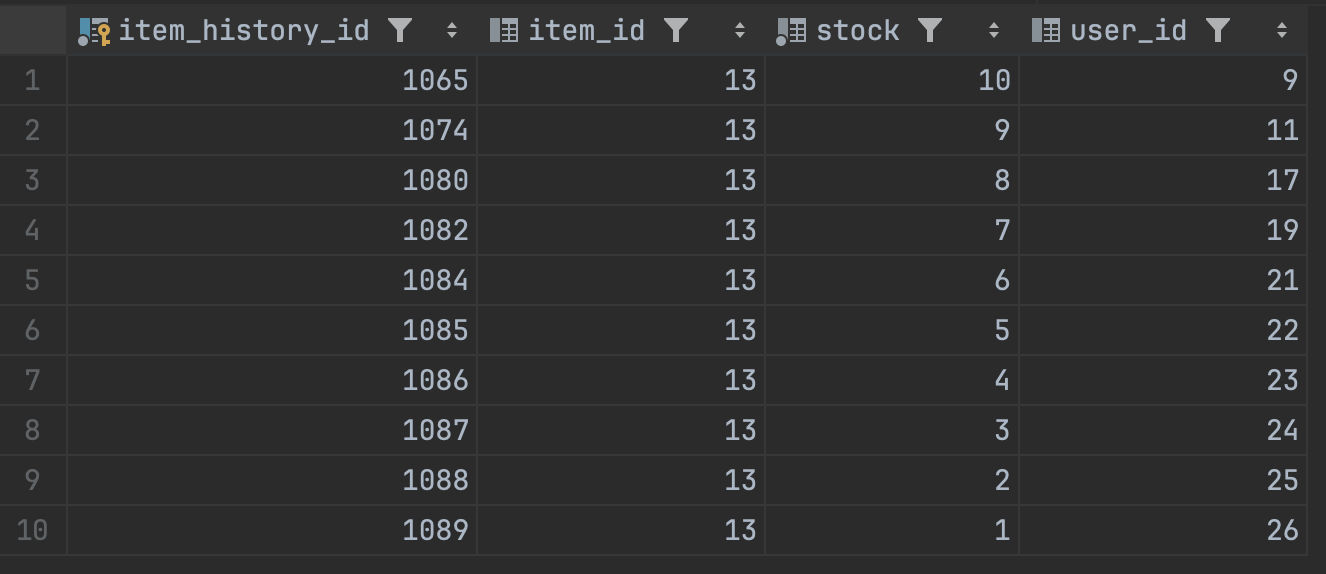The width and height of the screenshot is (1326, 574).
Task: Select the stock cell showing 5
Action: (x=892, y=330)
